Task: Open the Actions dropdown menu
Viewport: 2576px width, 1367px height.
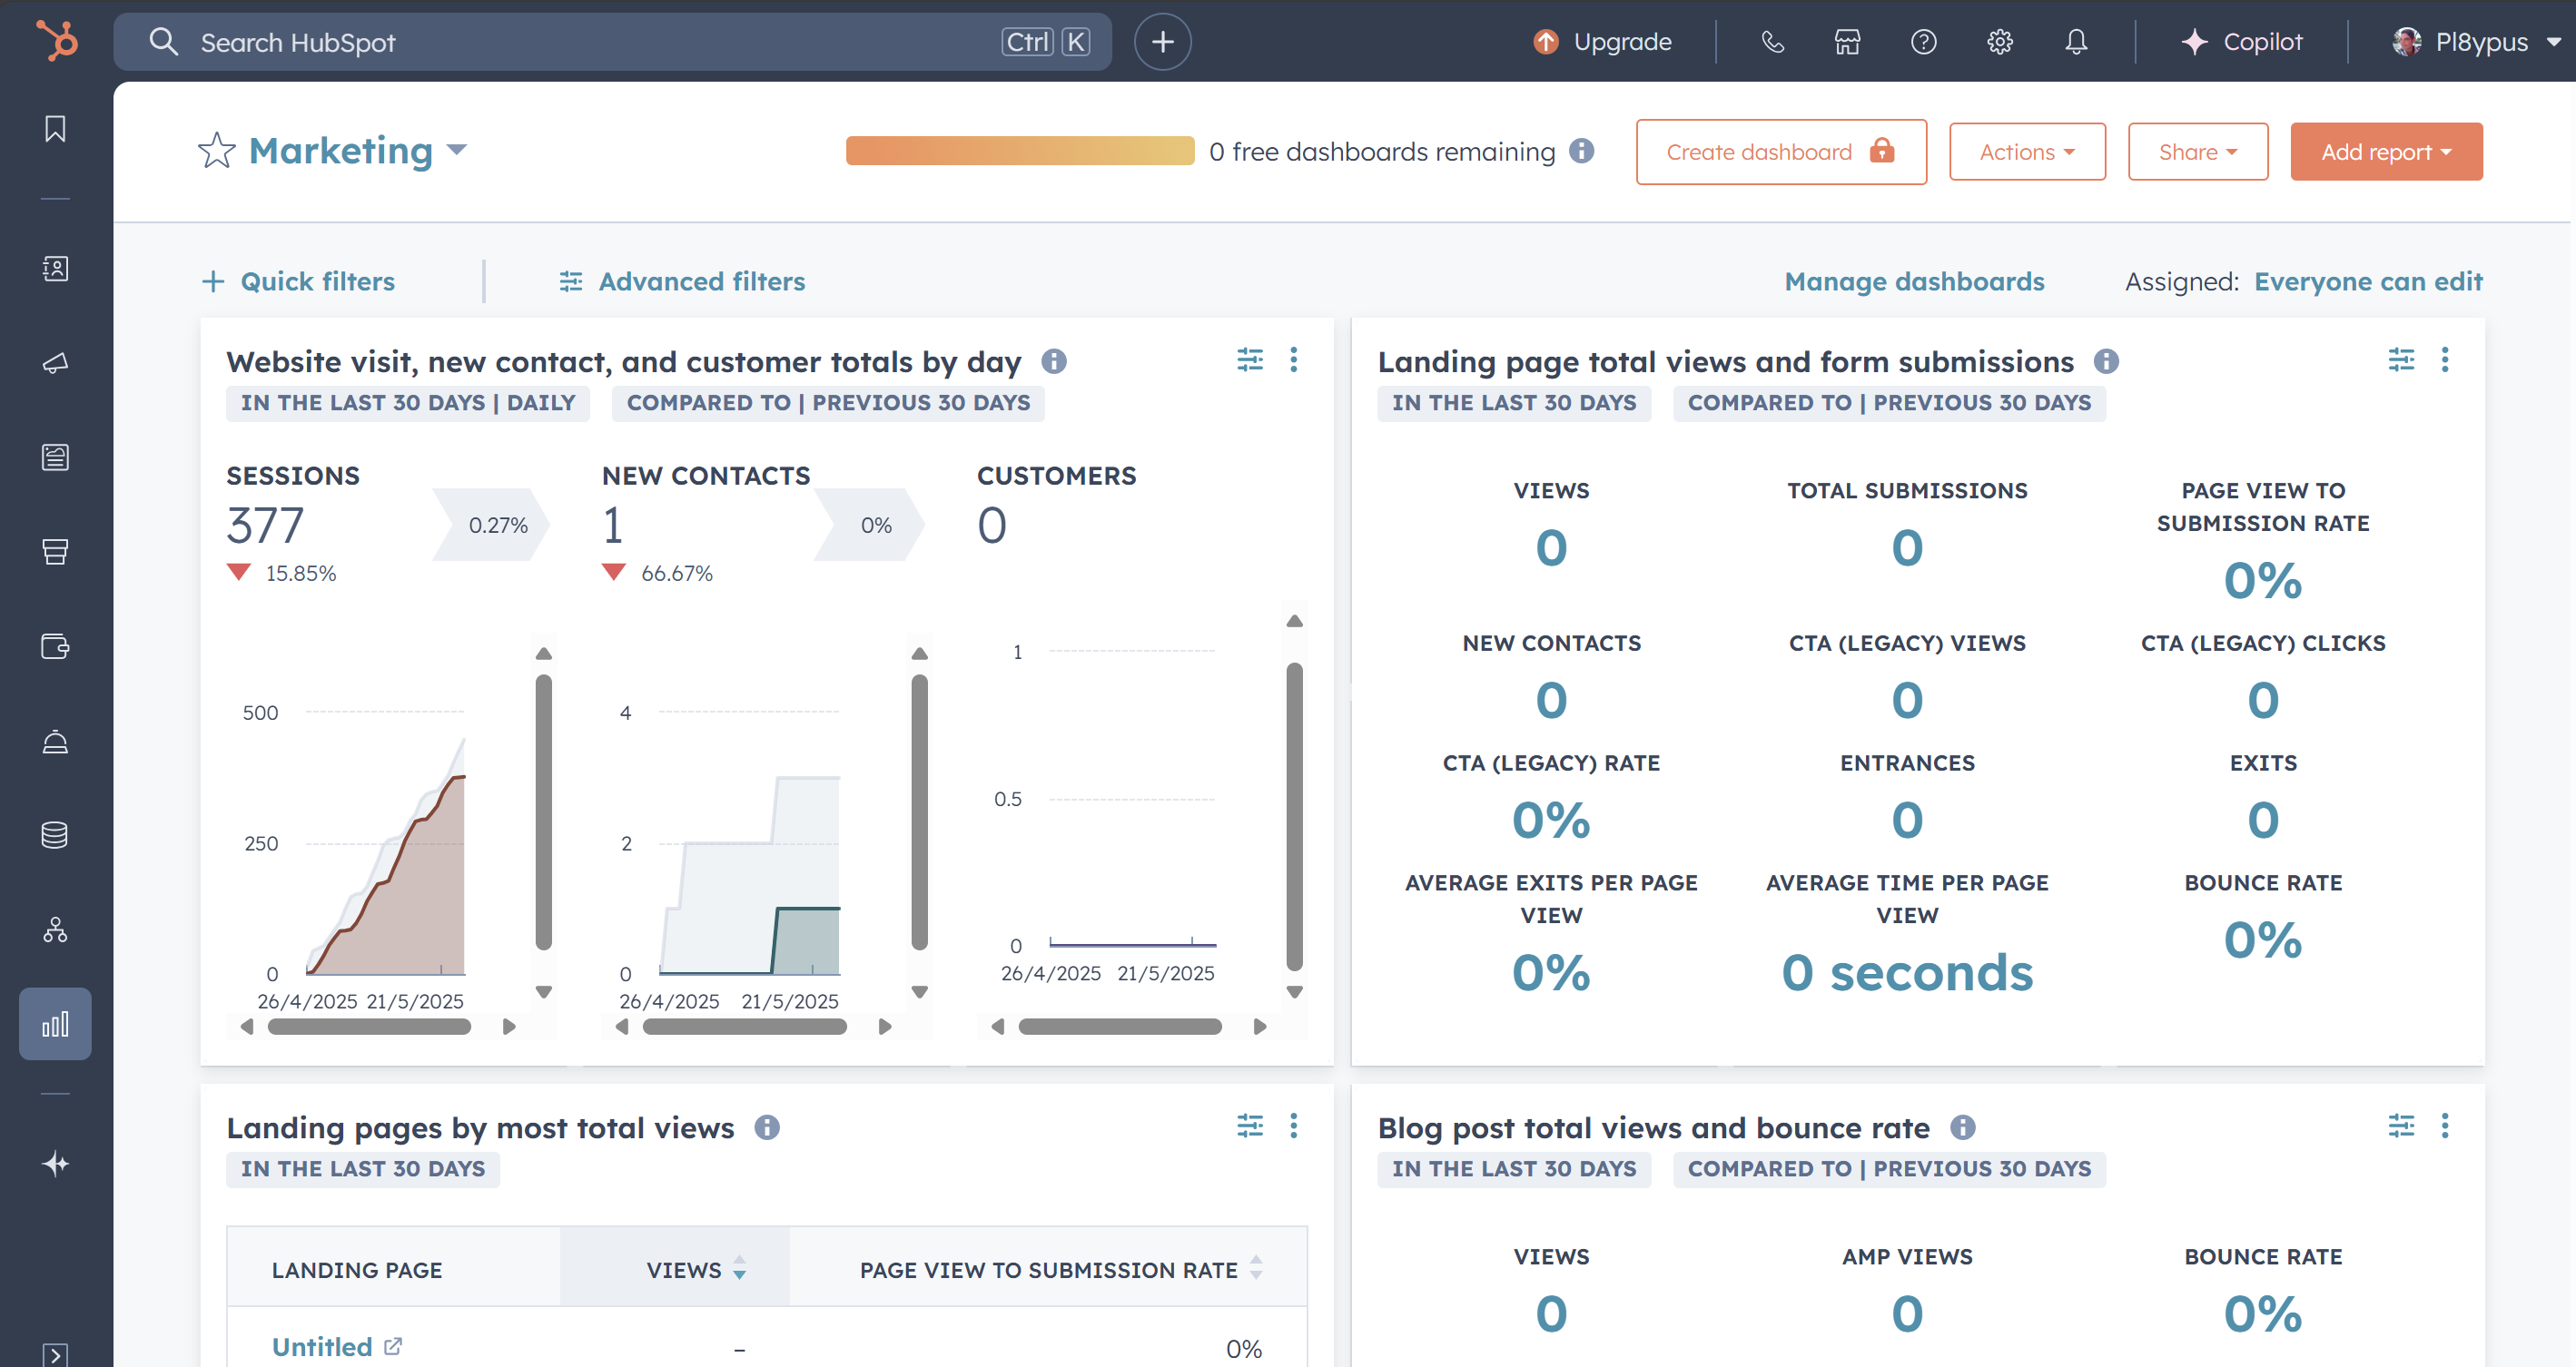Action: [2027, 151]
